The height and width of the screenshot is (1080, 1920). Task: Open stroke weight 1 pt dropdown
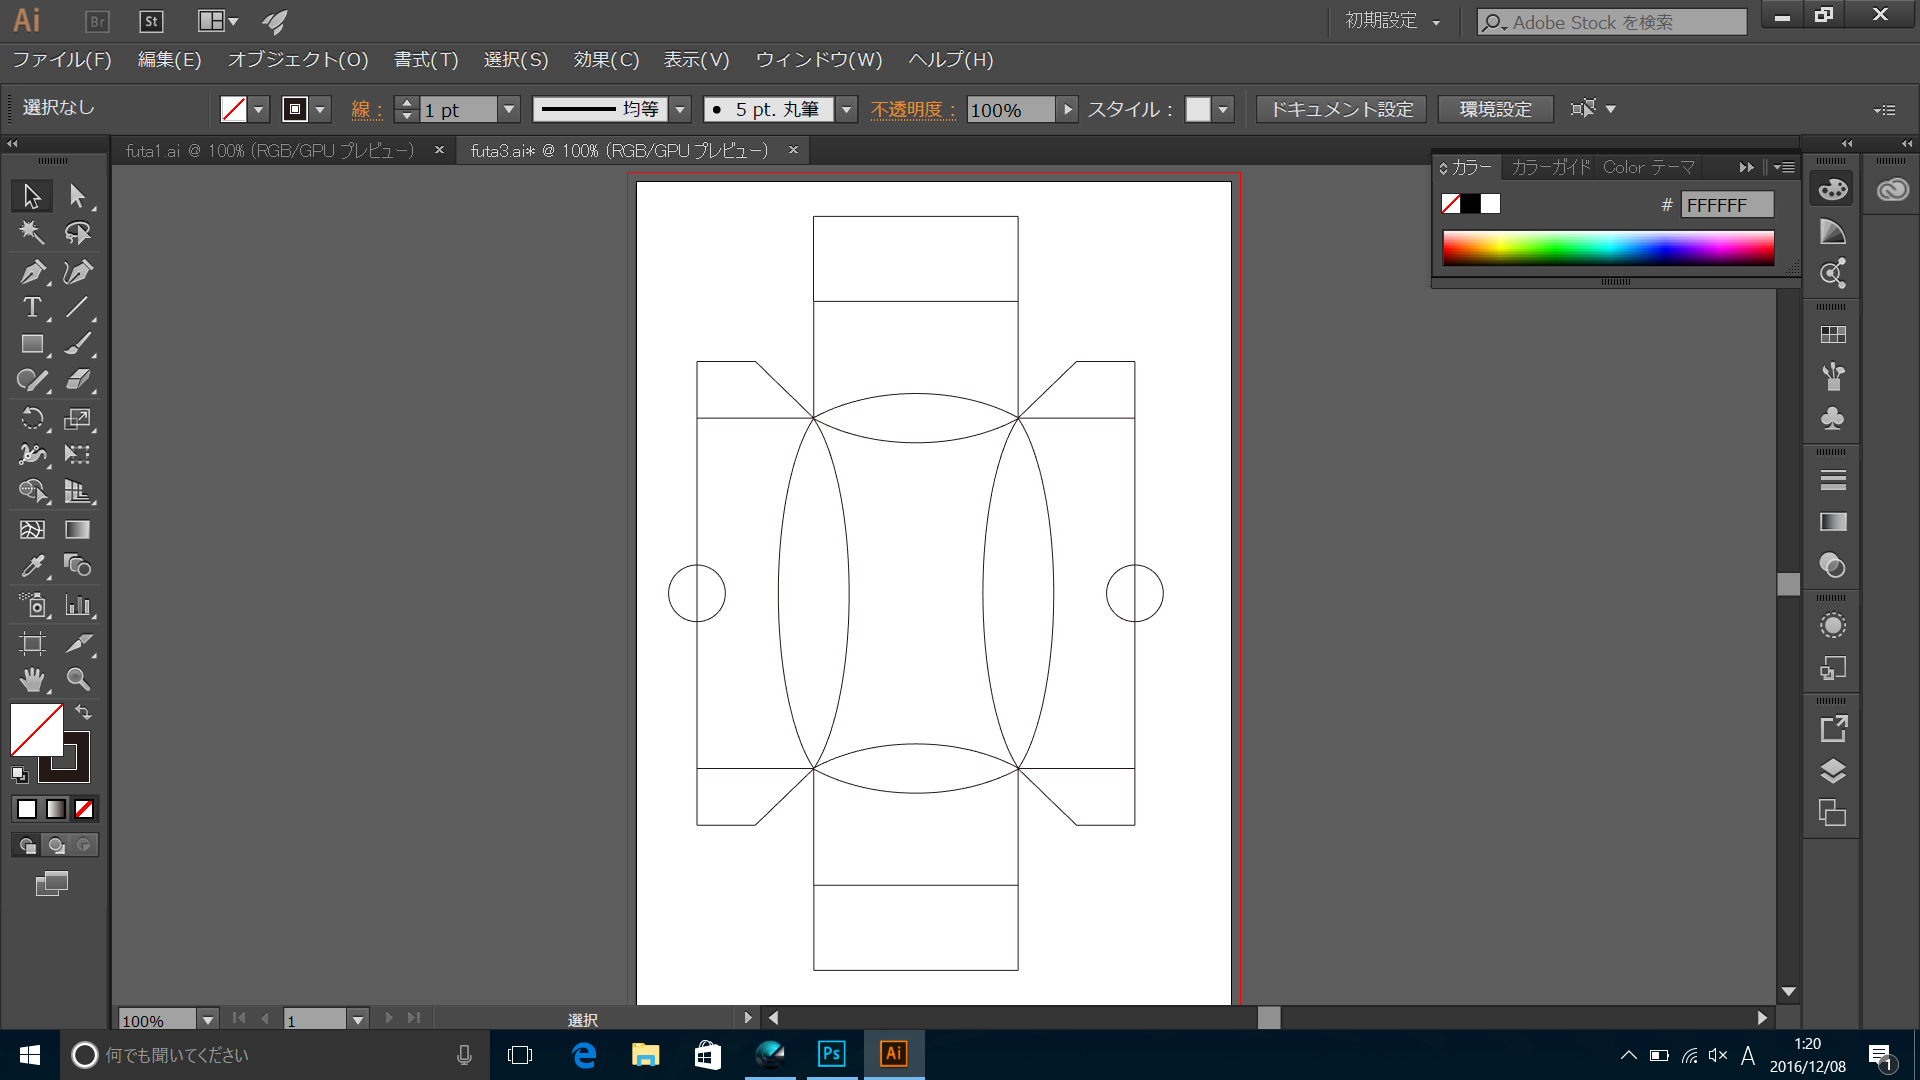pos(509,110)
